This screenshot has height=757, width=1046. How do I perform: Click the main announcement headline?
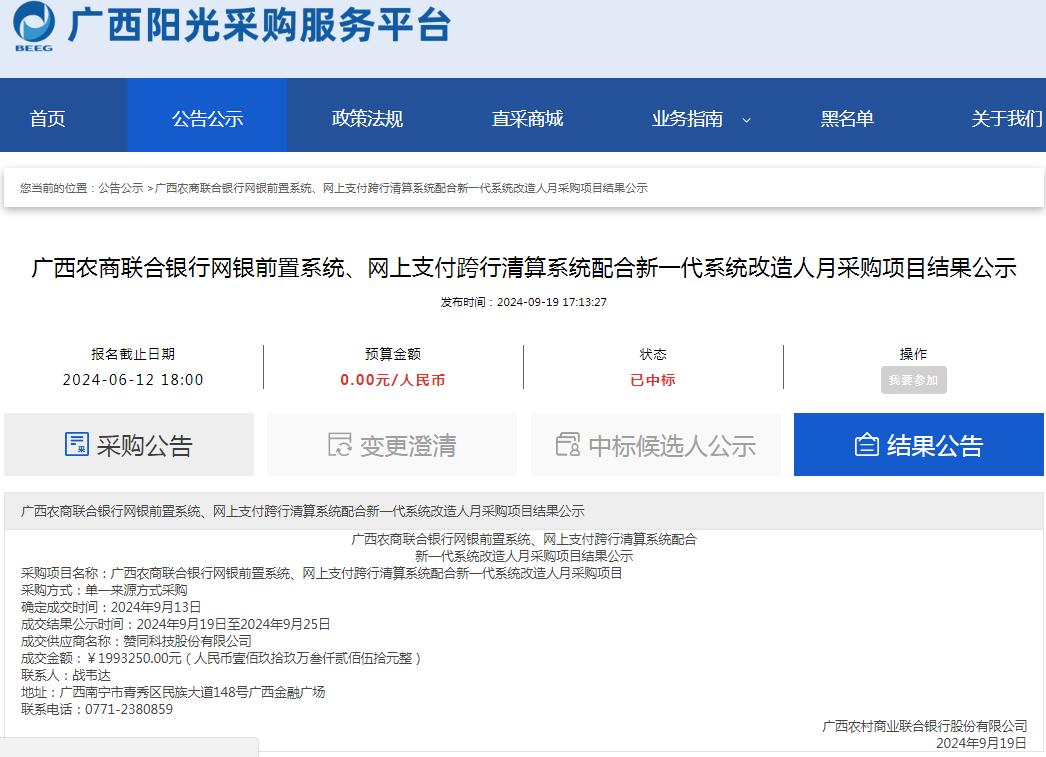(524, 268)
